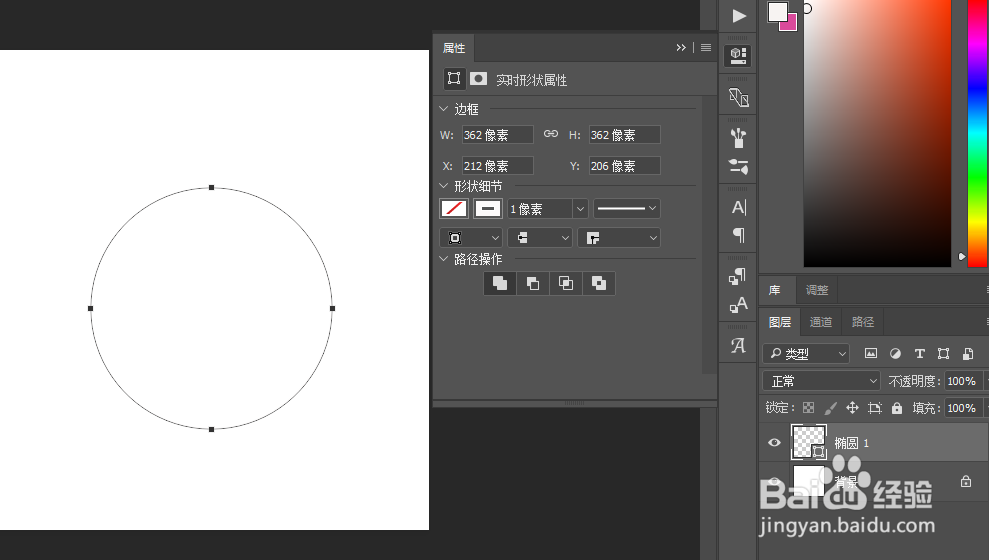Switch to the 调整 tab
989x560 pixels.
point(817,290)
